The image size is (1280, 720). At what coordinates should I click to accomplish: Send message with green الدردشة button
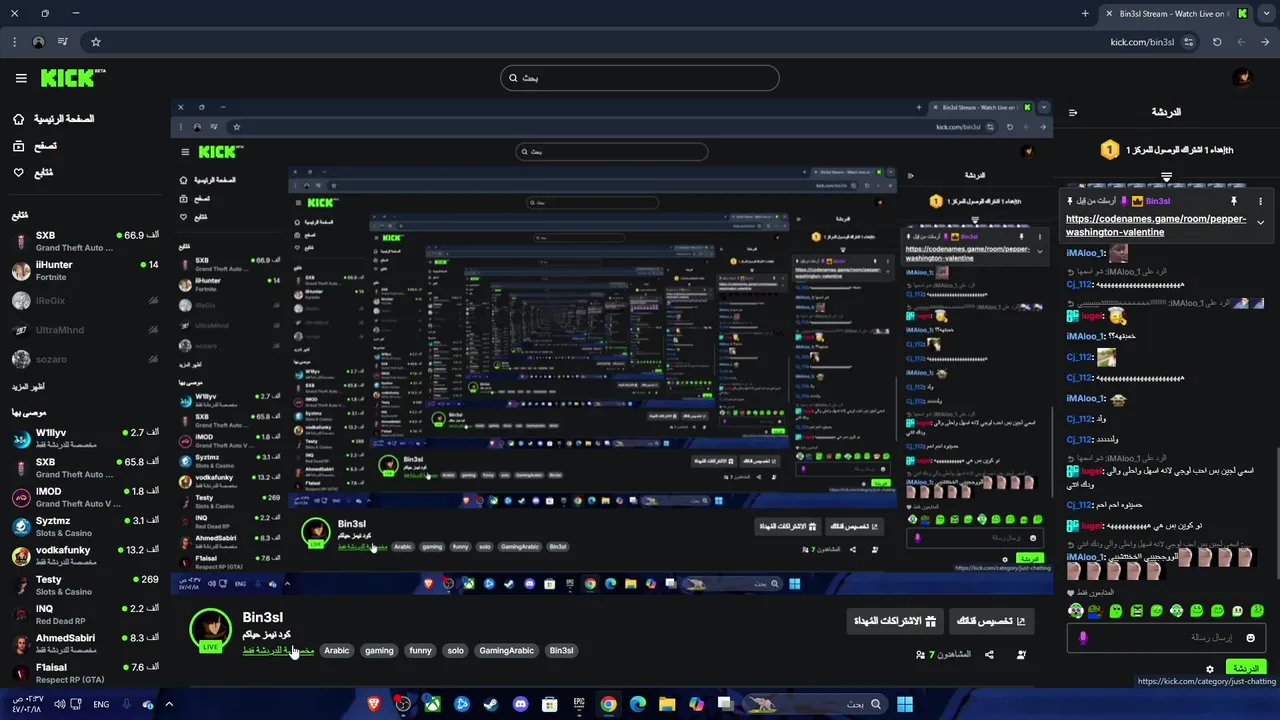[x=1245, y=668]
